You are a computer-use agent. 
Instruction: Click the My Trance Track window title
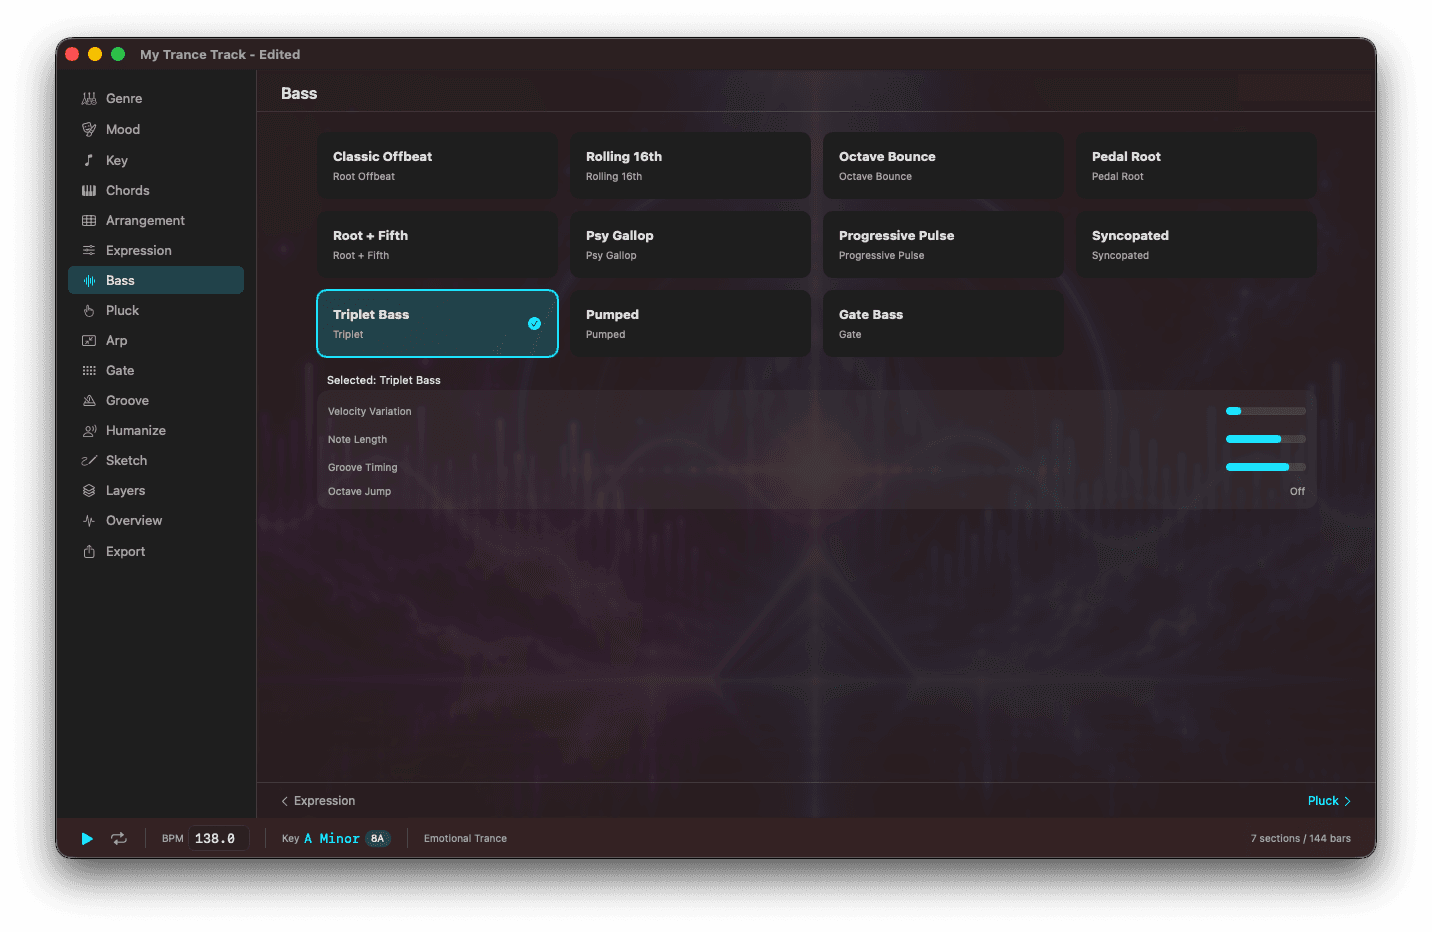(220, 55)
